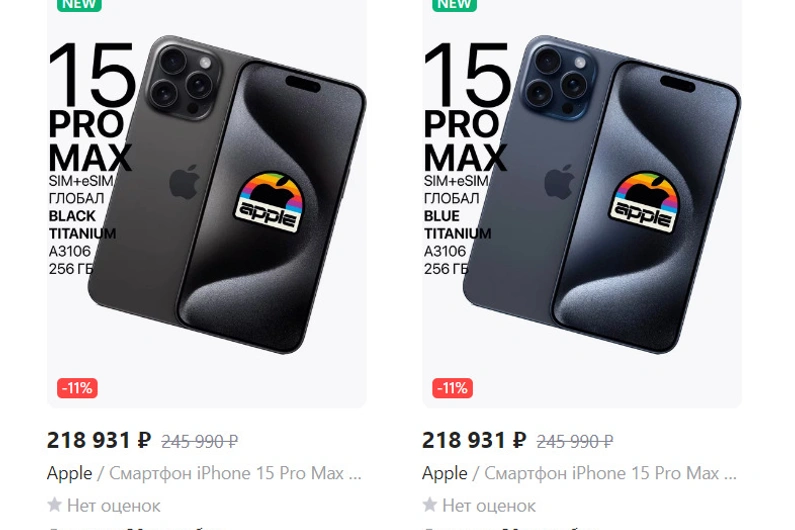
Task: Open the Black Titanium iPhone 15 Pro Max image
Action: (207, 203)
